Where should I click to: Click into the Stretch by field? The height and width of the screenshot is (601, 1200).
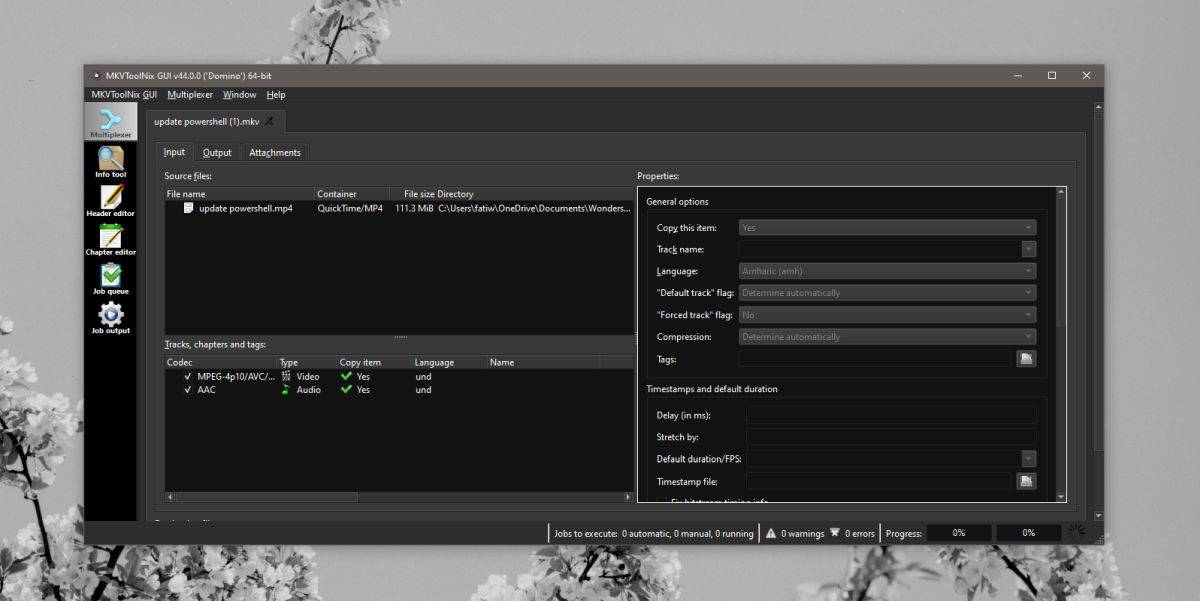pos(891,437)
